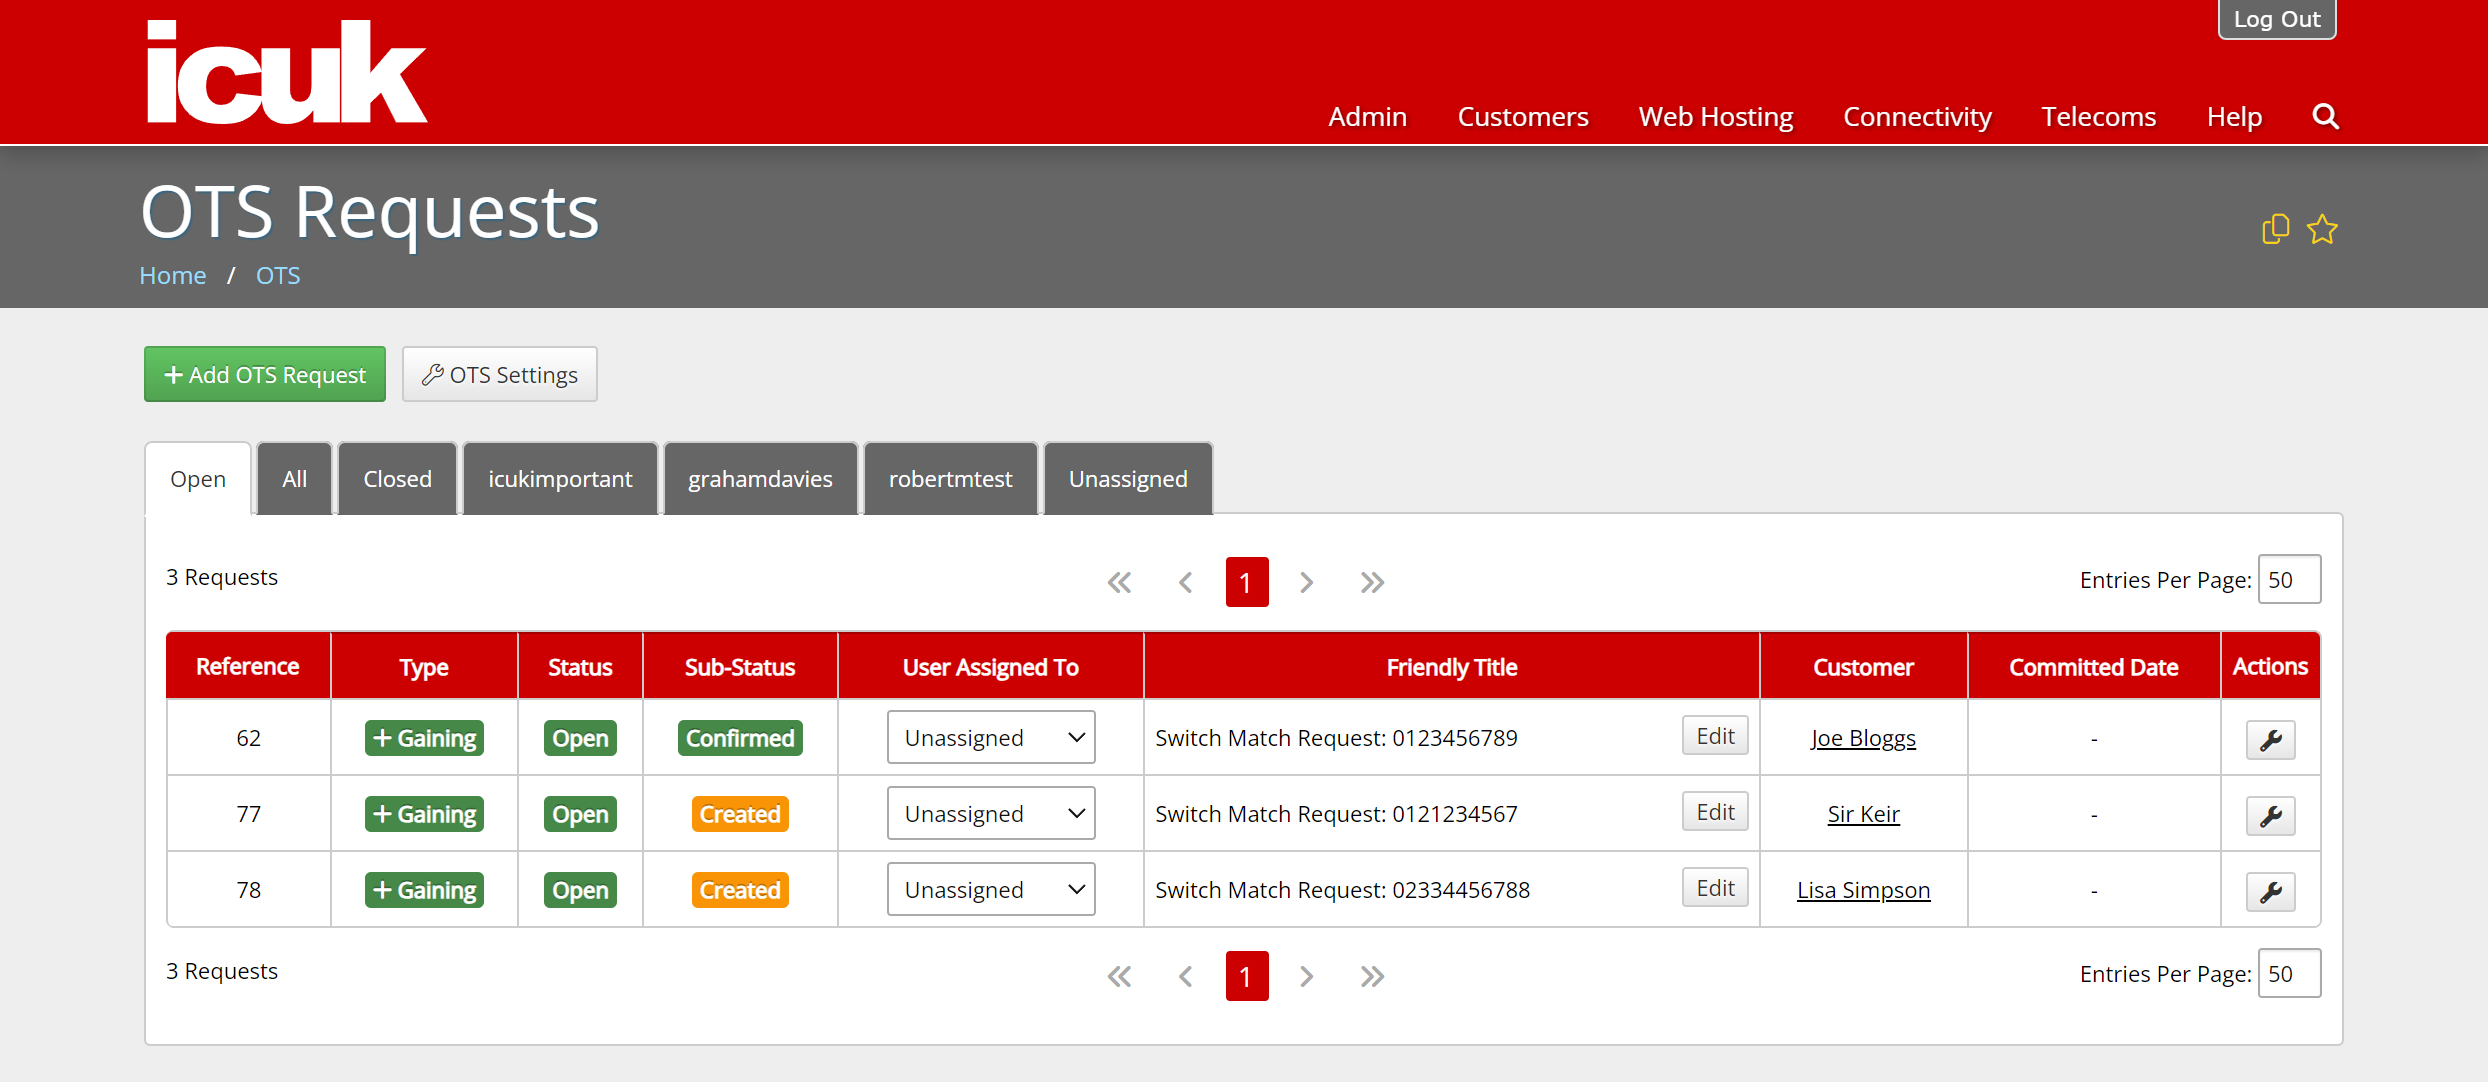This screenshot has height=1082, width=2488.
Task: Click the search magnifier icon in header
Action: (2325, 117)
